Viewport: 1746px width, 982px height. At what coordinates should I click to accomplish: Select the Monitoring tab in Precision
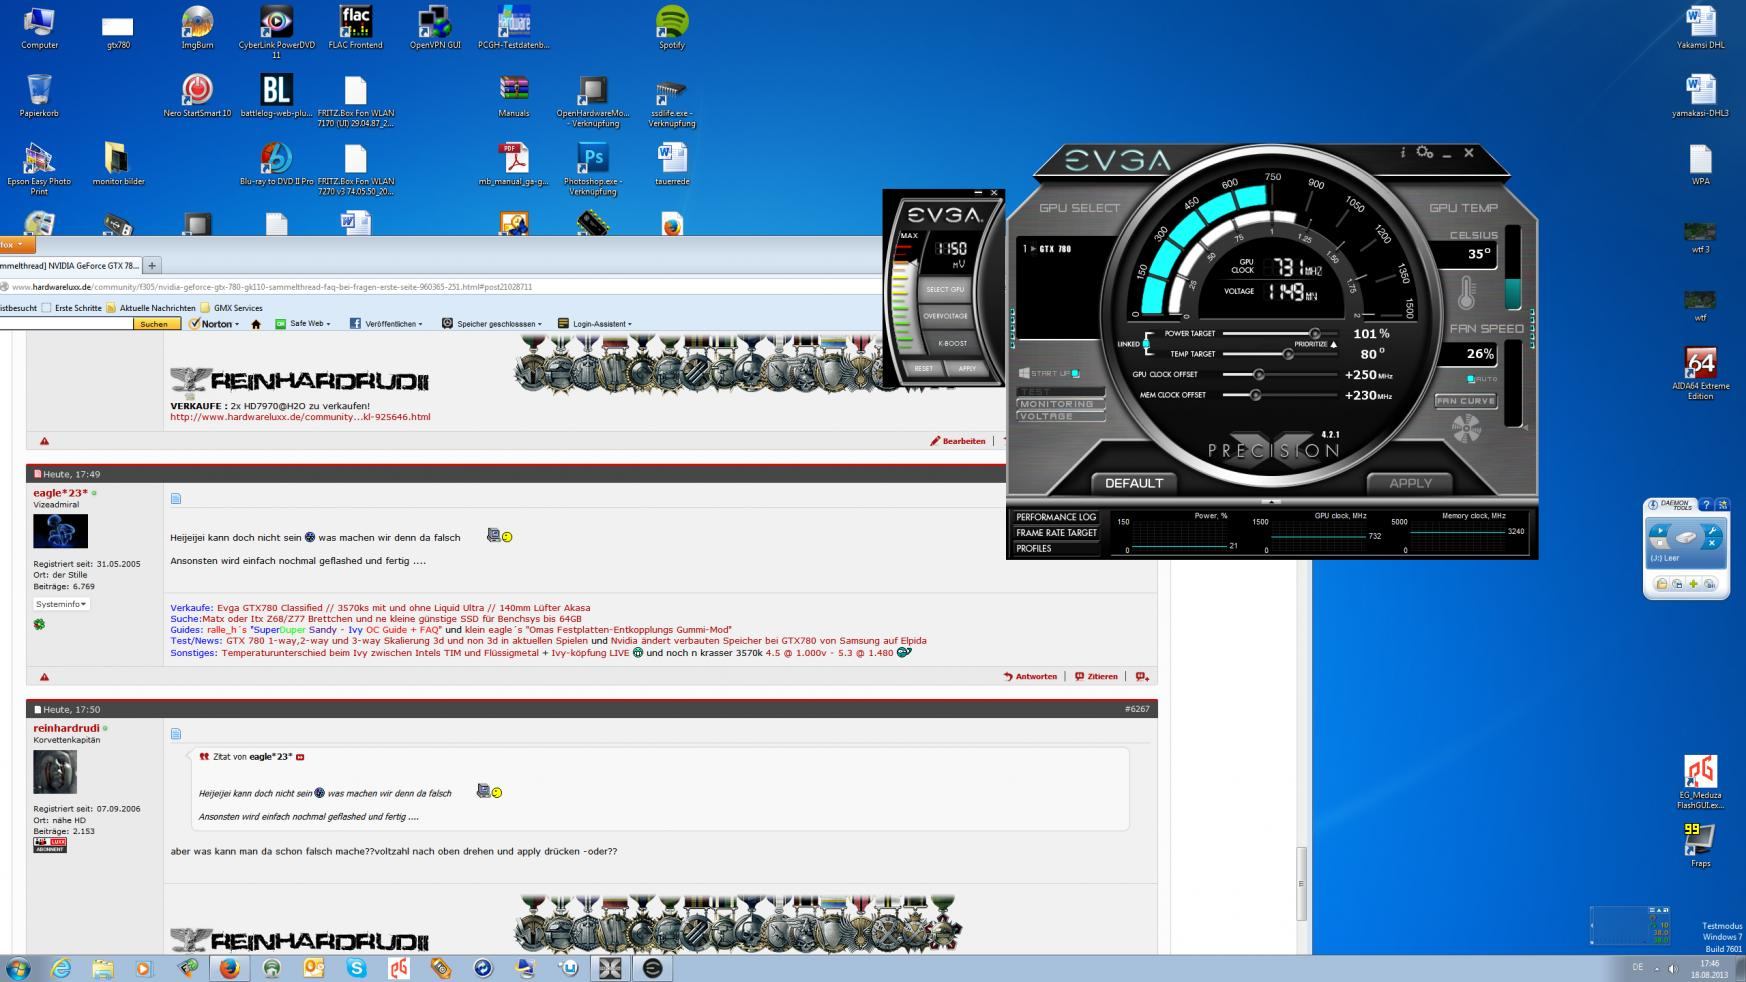pyautogui.click(x=1061, y=404)
